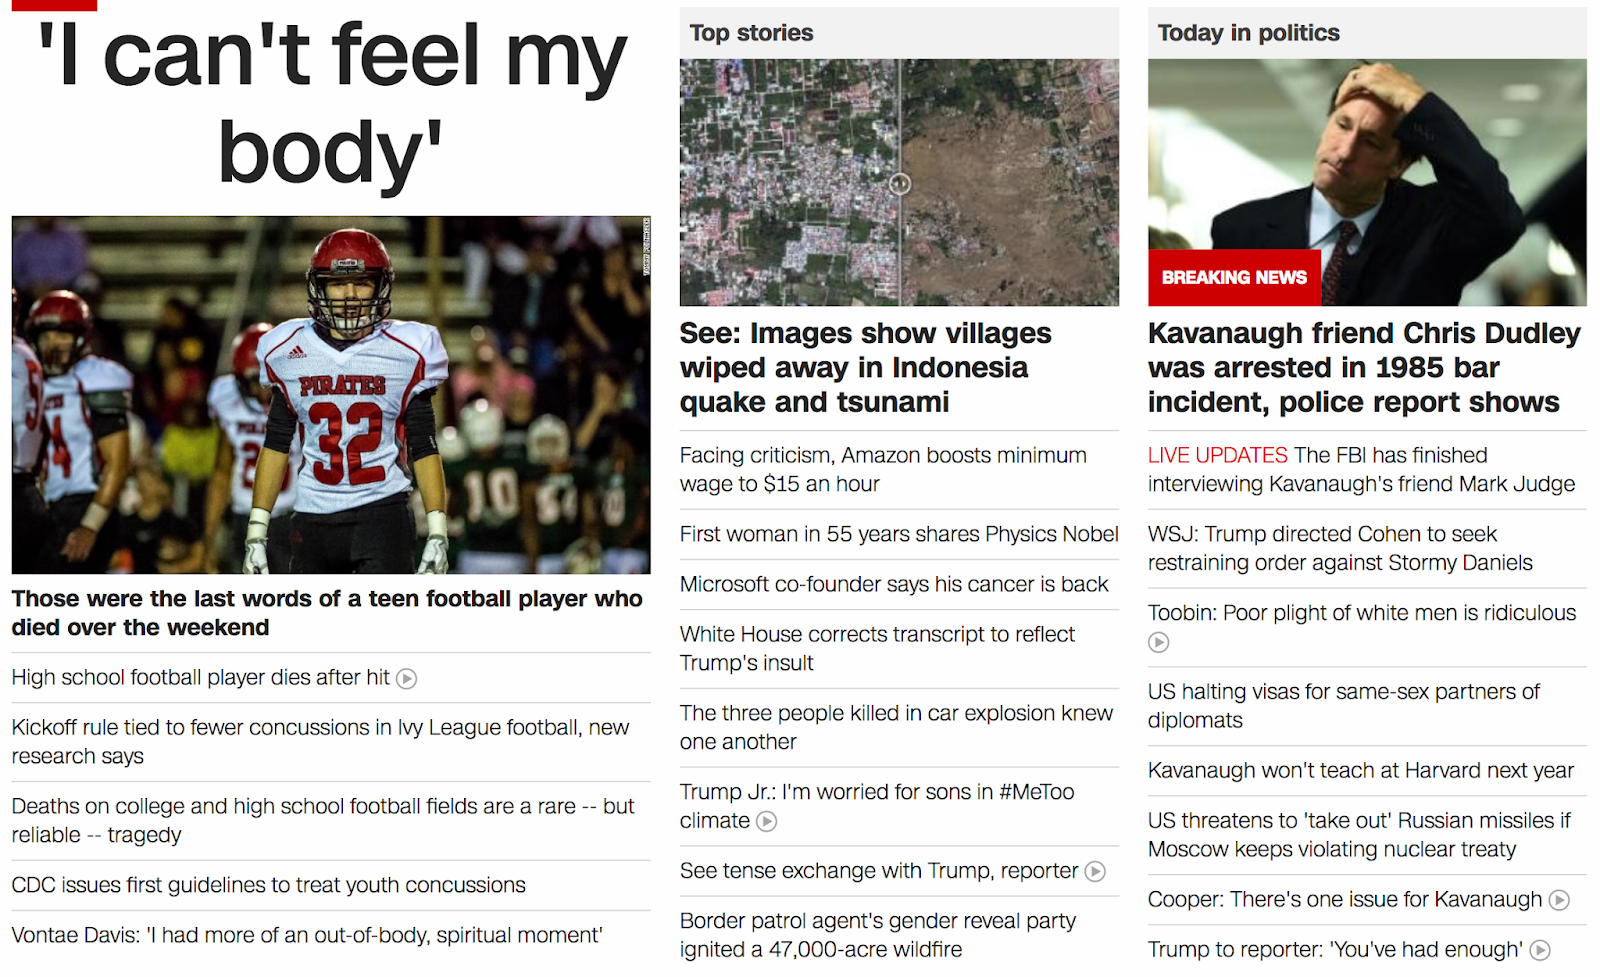Image resolution: width=1600 pixels, height=977 pixels.
Task: Read Amazon boosts minimum wage to $15 story
Action: 883,470
